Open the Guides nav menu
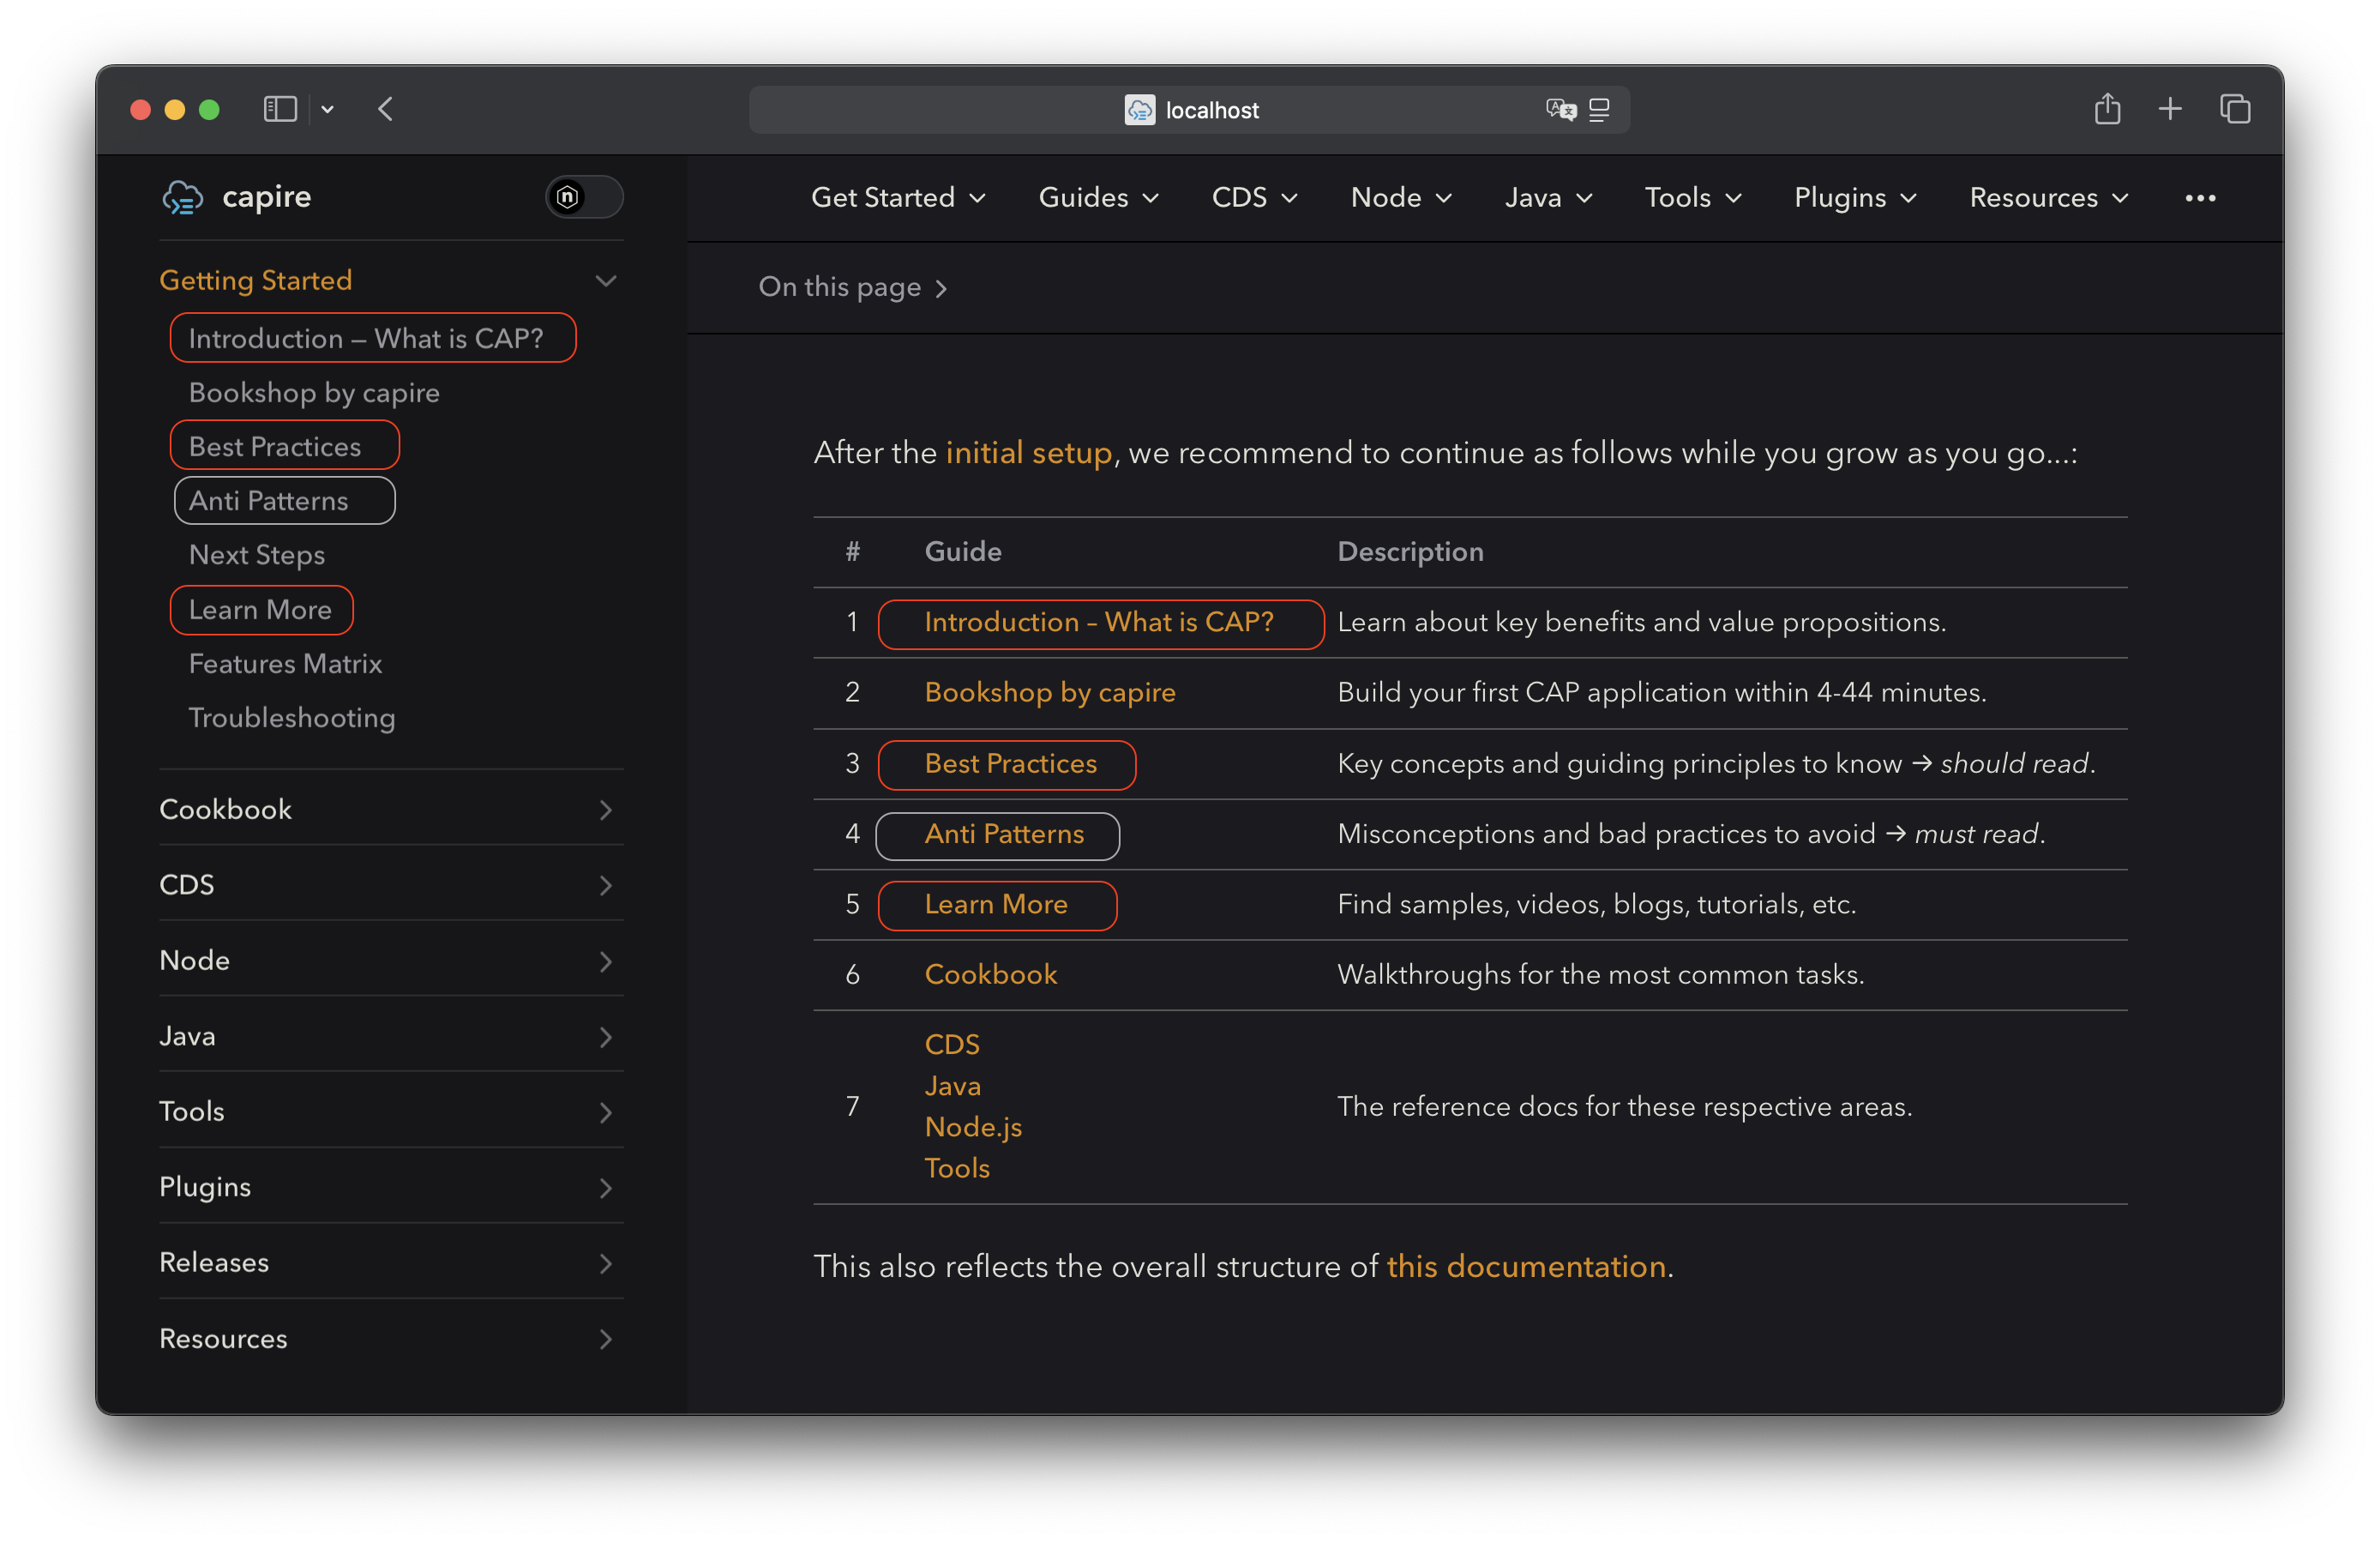 (1099, 197)
